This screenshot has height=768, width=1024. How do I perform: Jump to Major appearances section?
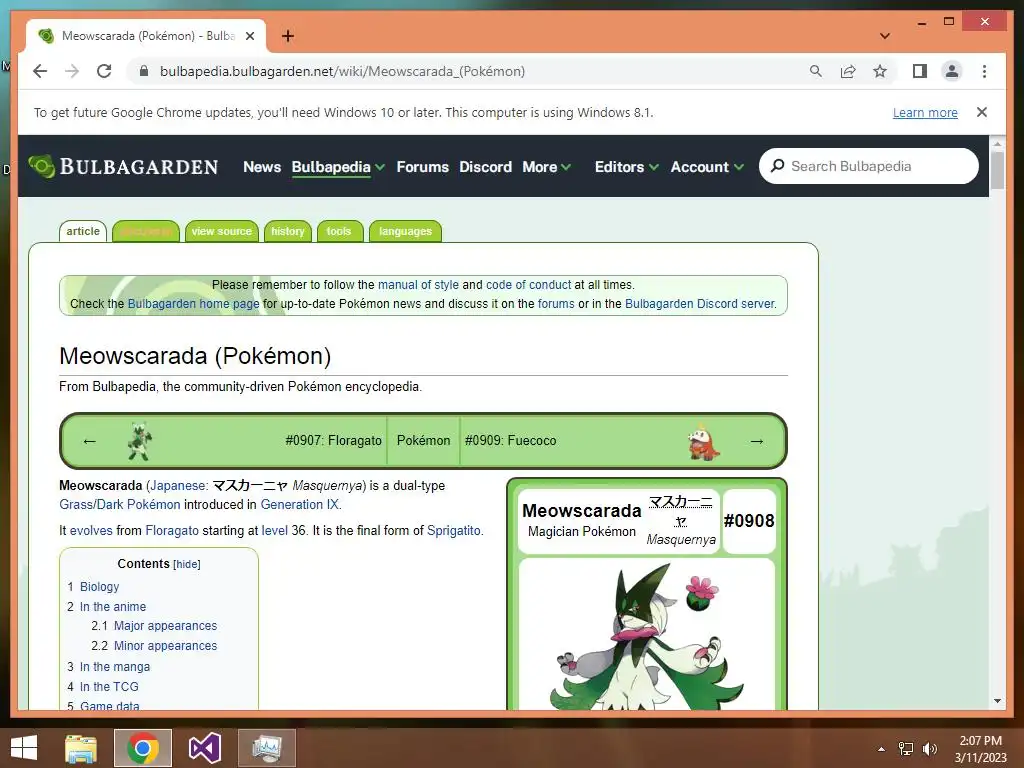pyautogui.click(x=165, y=626)
